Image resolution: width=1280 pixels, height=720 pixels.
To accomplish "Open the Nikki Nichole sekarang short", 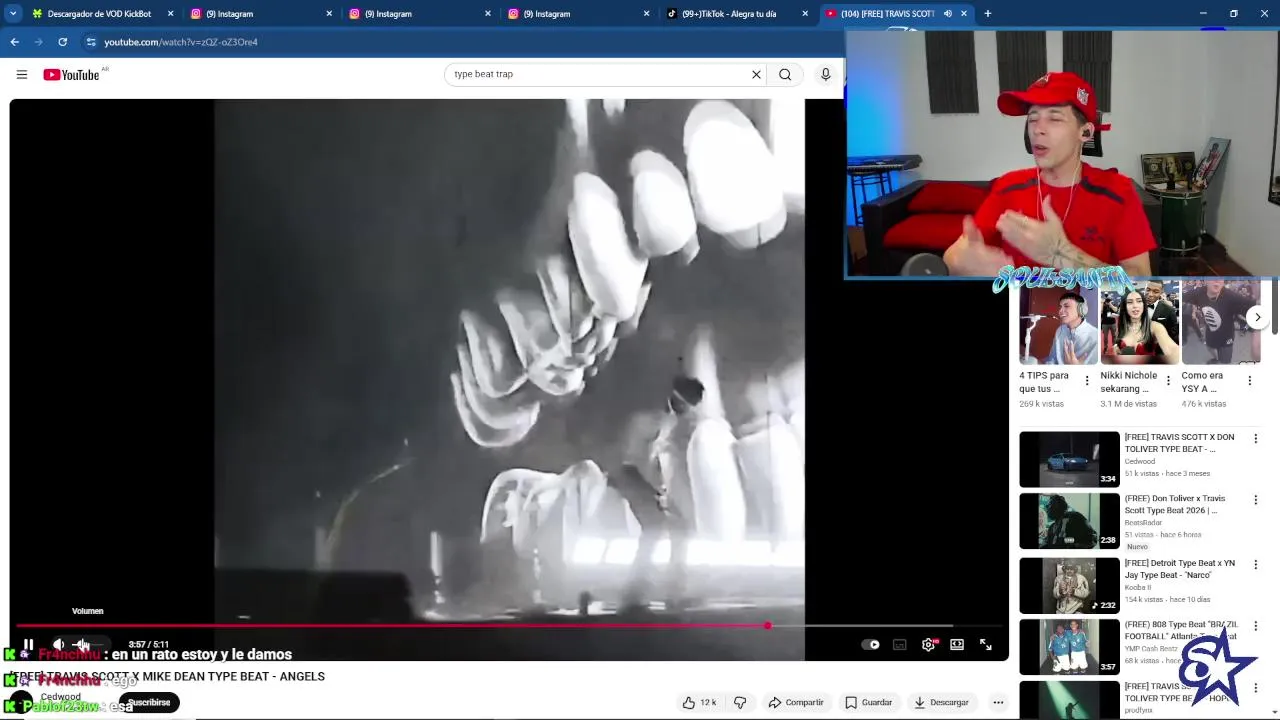I will (x=1139, y=323).
